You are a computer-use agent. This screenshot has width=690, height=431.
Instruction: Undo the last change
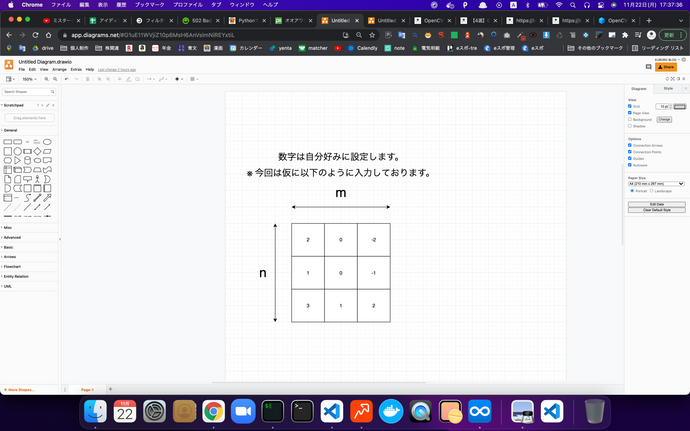(67, 79)
